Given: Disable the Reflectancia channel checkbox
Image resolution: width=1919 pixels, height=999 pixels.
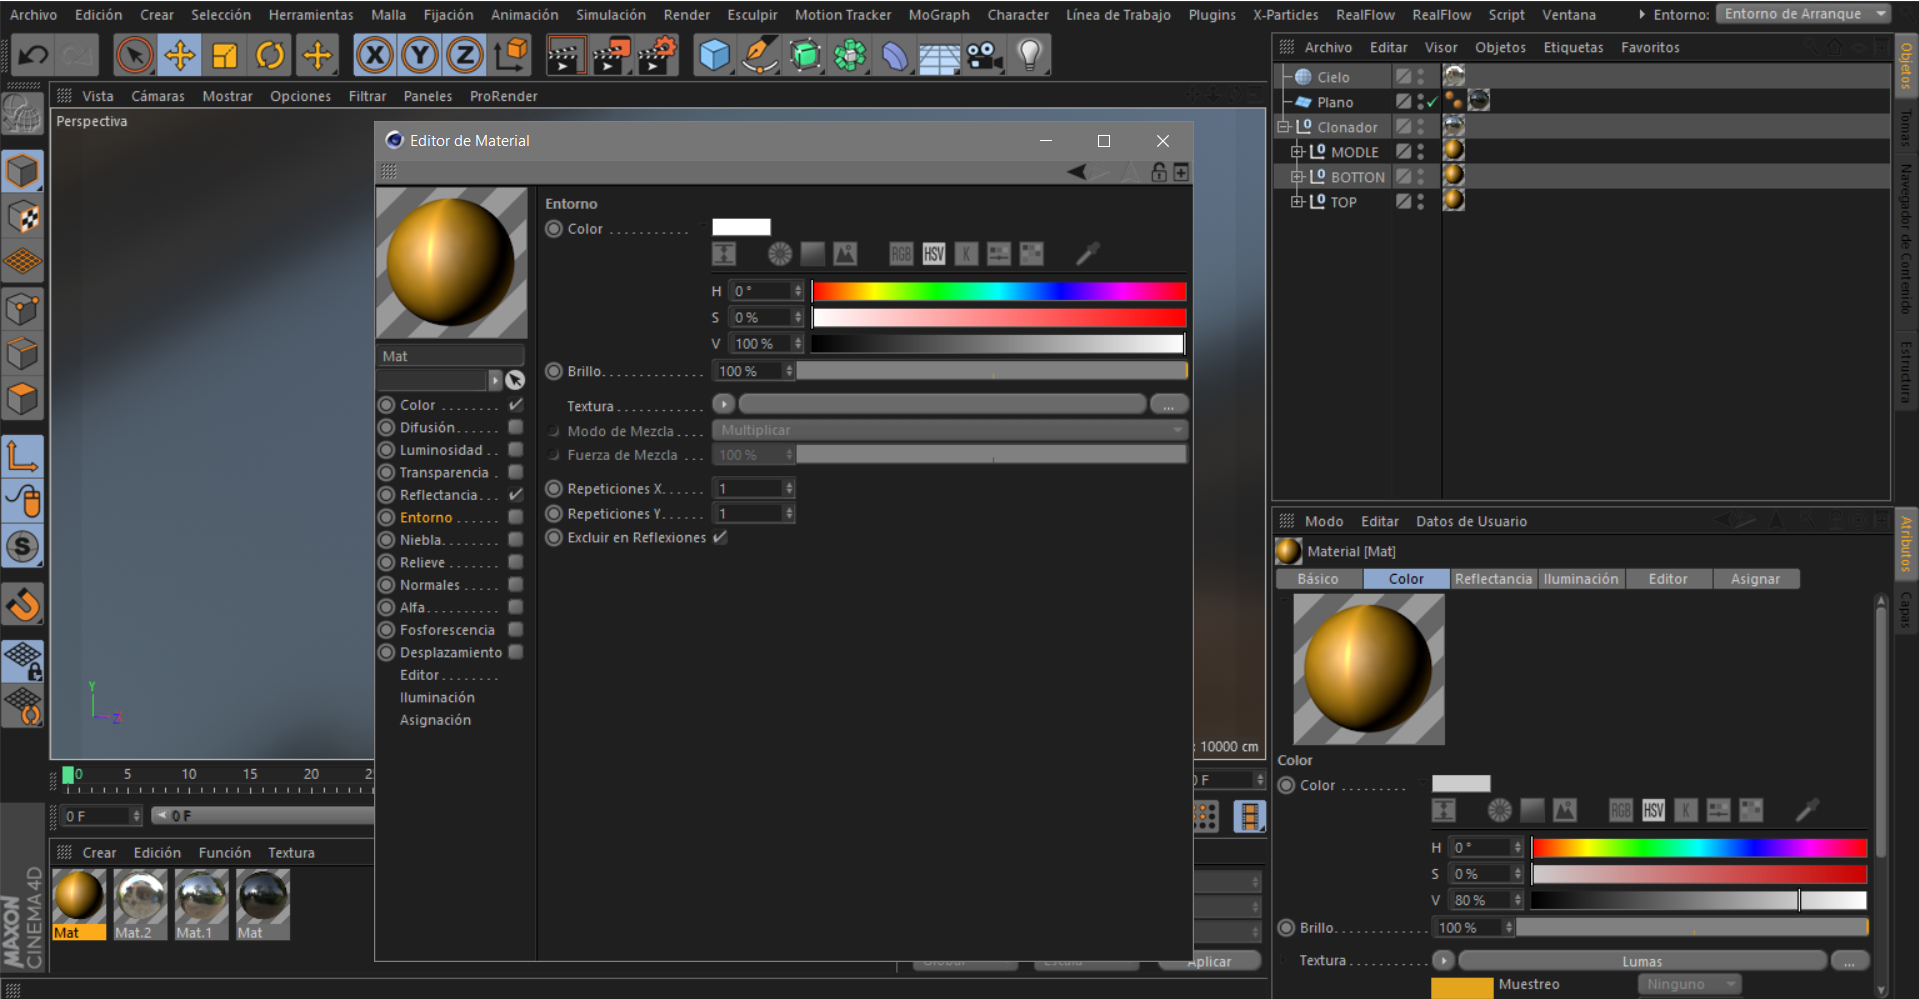Looking at the screenshot, I should [516, 495].
